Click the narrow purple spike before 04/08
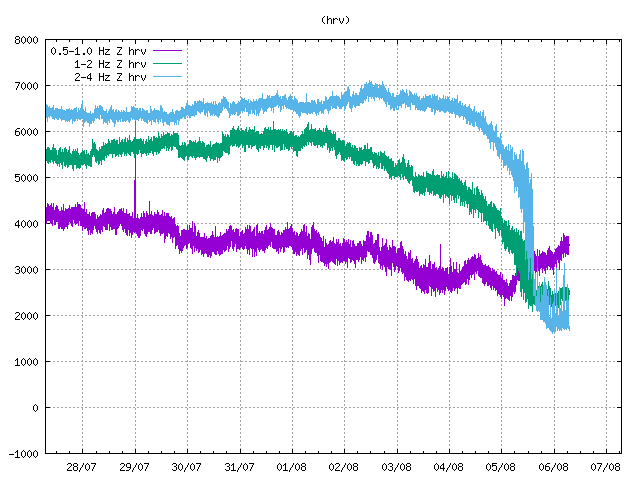 pyautogui.click(x=440, y=255)
